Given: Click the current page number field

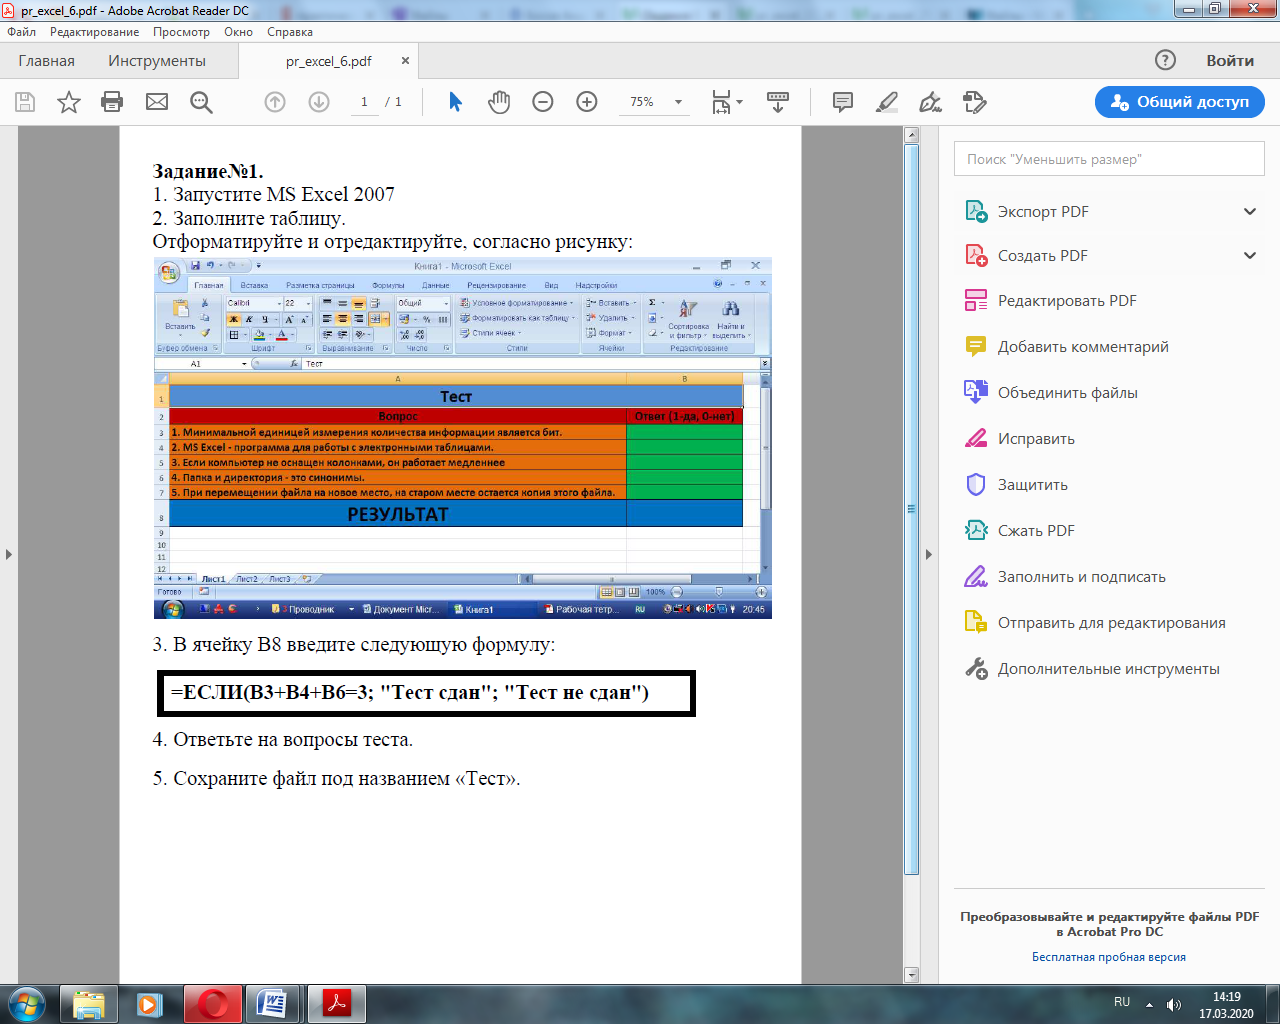Looking at the screenshot, I should coord(364,102).
